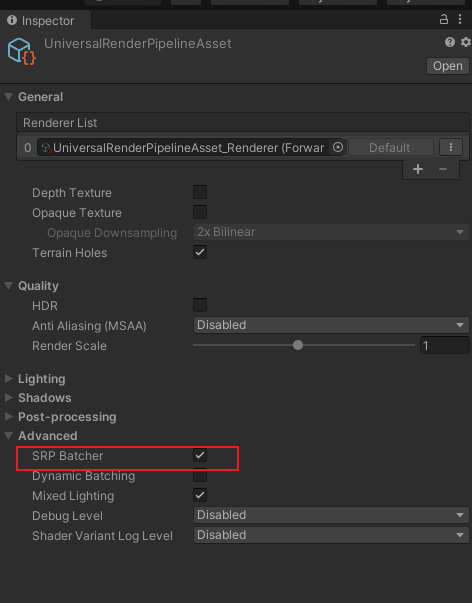Disable the Terrain Holes checkbox

[200, 252]
